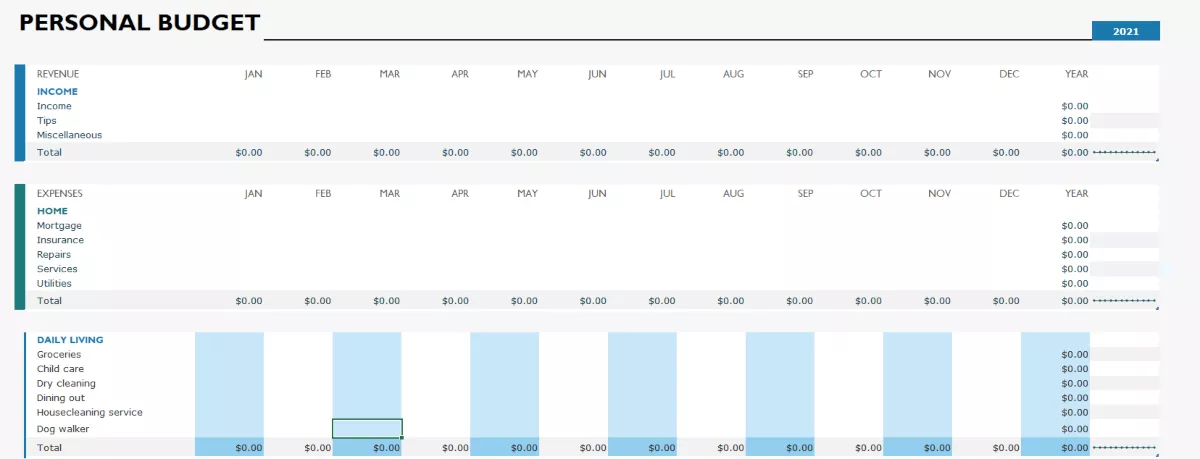The width and height of the screenshot is (1200, 459).
Task: Select the Groceries row label
Action: (x=59, y=355)
